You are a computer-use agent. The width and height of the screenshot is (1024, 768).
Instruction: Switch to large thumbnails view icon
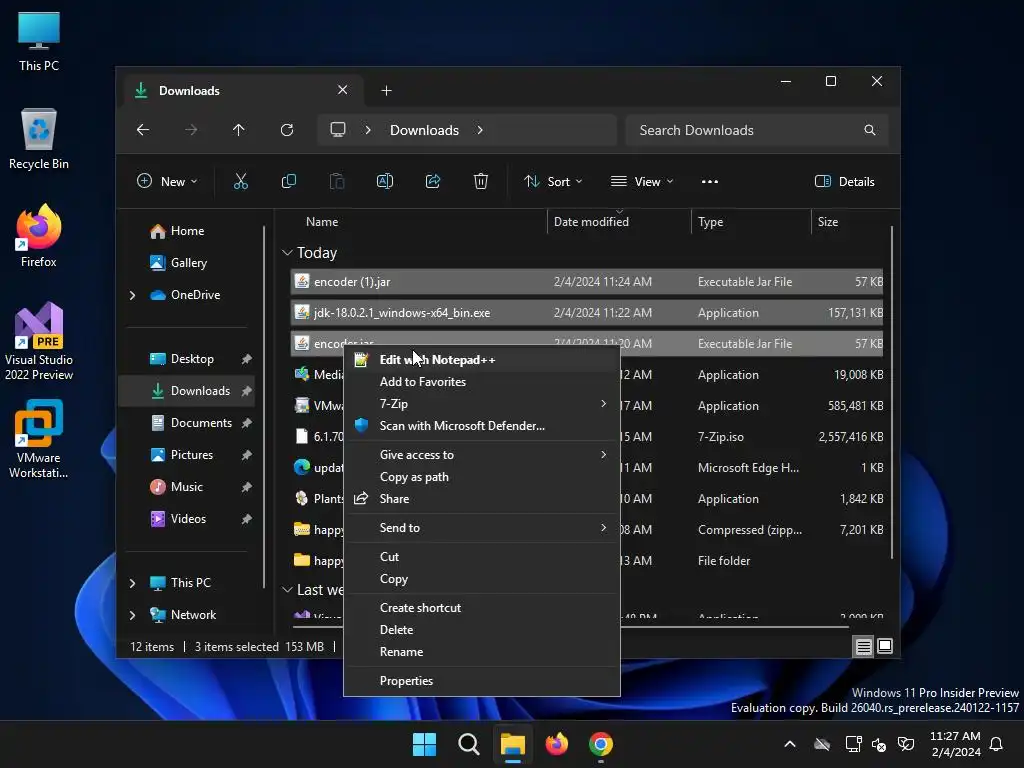[x=885, y=647]
